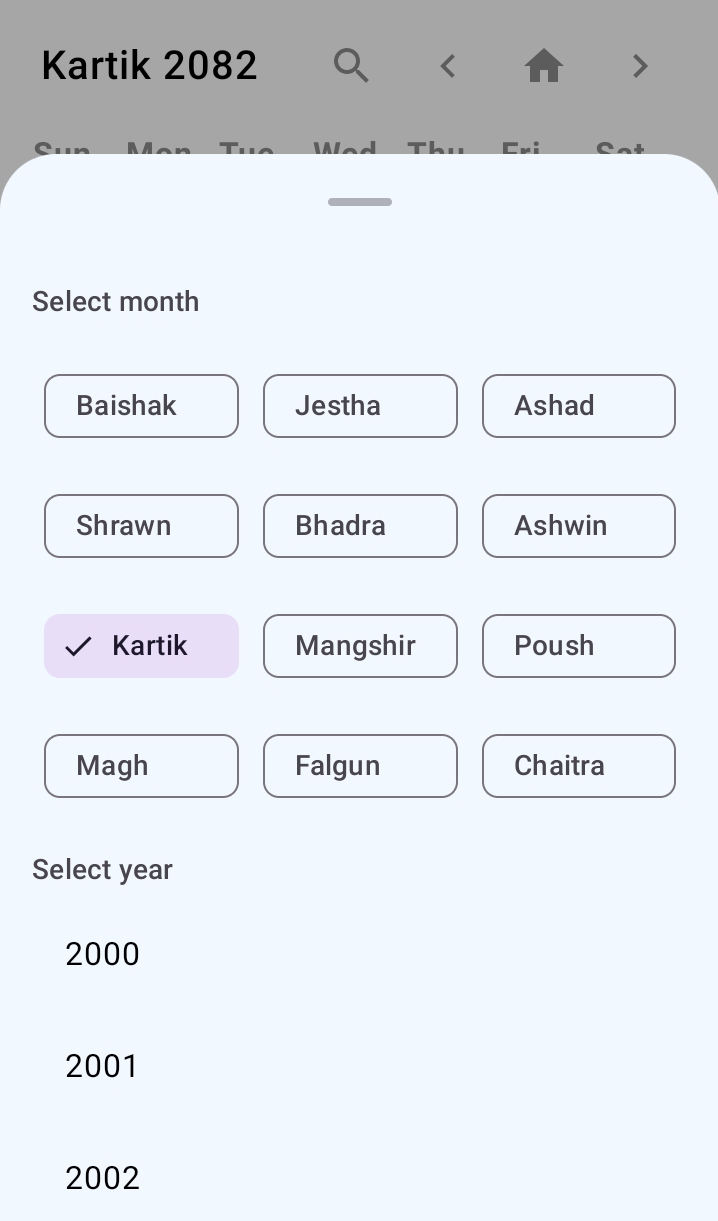
Task: Select Chaitra as the month
Action: coord(578,766)
